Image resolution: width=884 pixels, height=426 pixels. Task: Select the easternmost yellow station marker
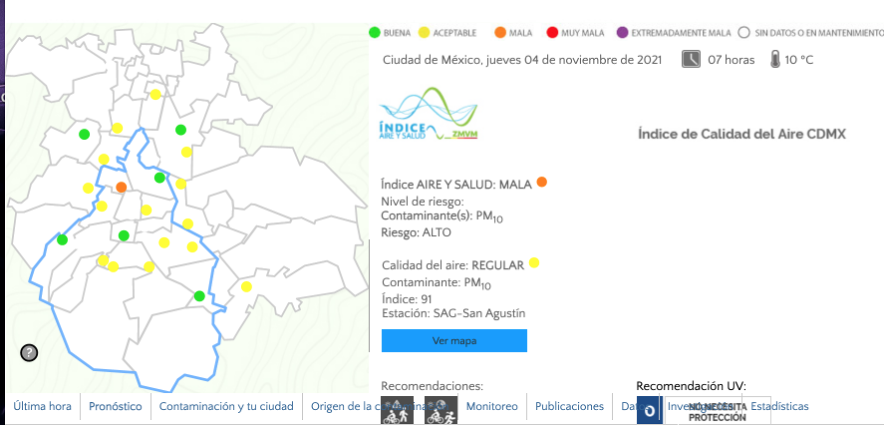pos(245,287)
